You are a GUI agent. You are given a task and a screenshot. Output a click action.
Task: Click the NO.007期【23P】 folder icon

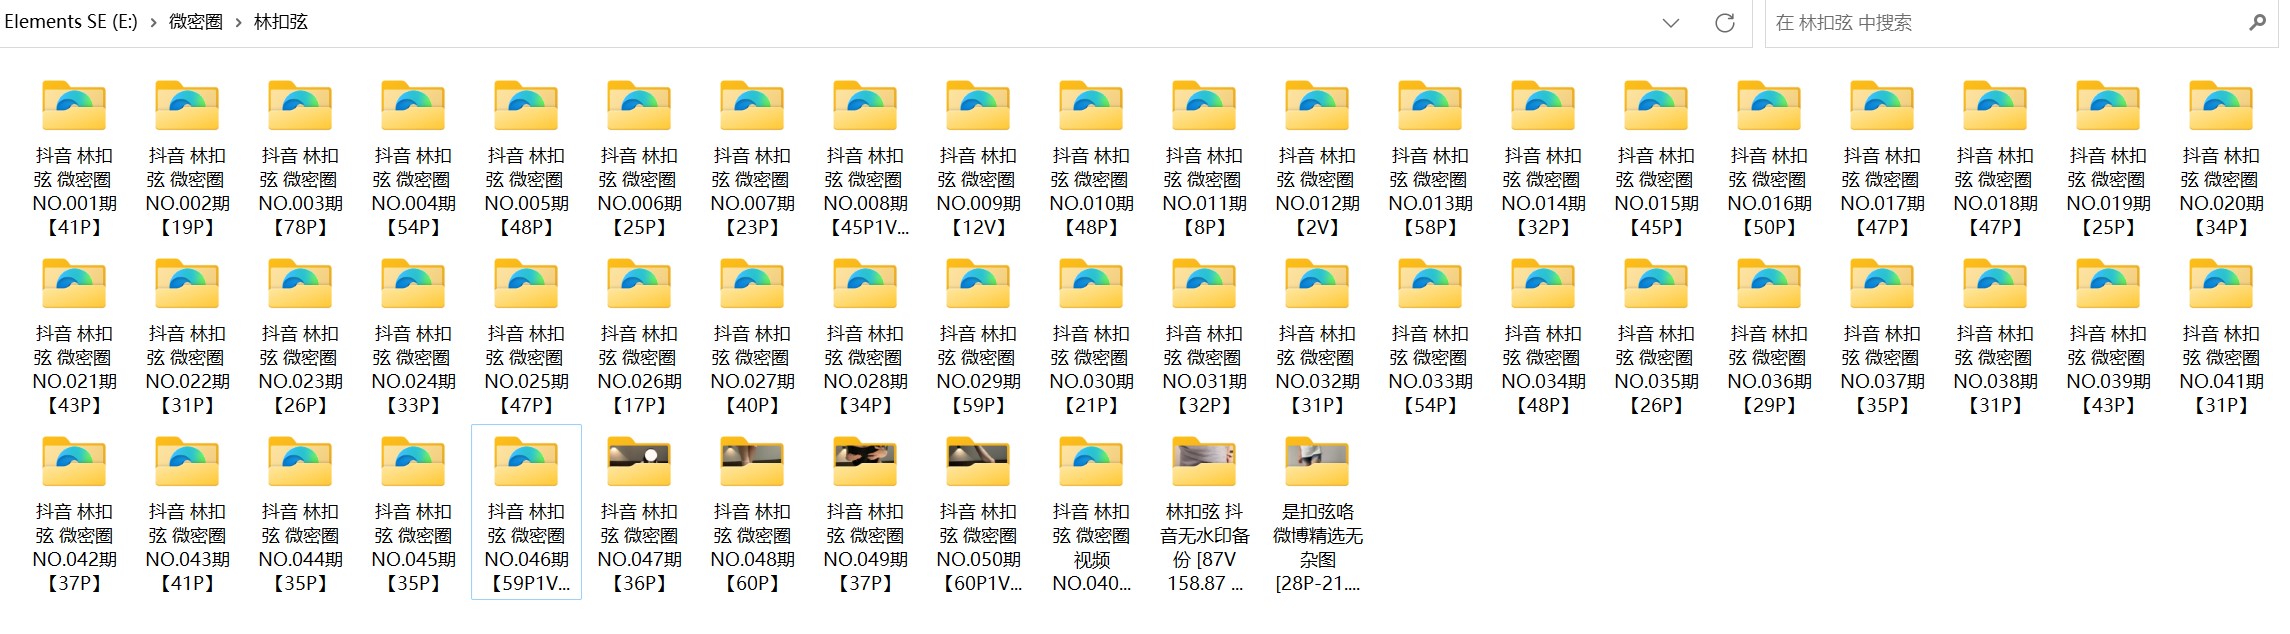(x=753, y=106)
